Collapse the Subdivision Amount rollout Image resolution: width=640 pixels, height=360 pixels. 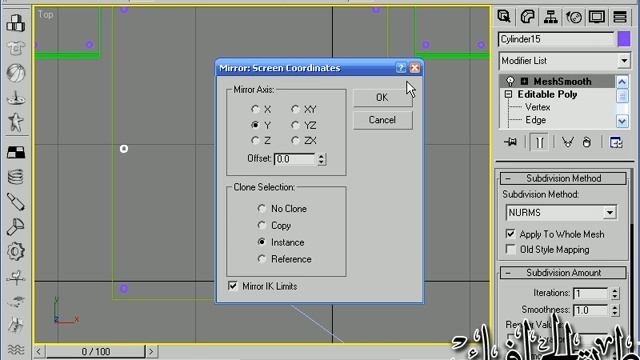tap(564, 273)
